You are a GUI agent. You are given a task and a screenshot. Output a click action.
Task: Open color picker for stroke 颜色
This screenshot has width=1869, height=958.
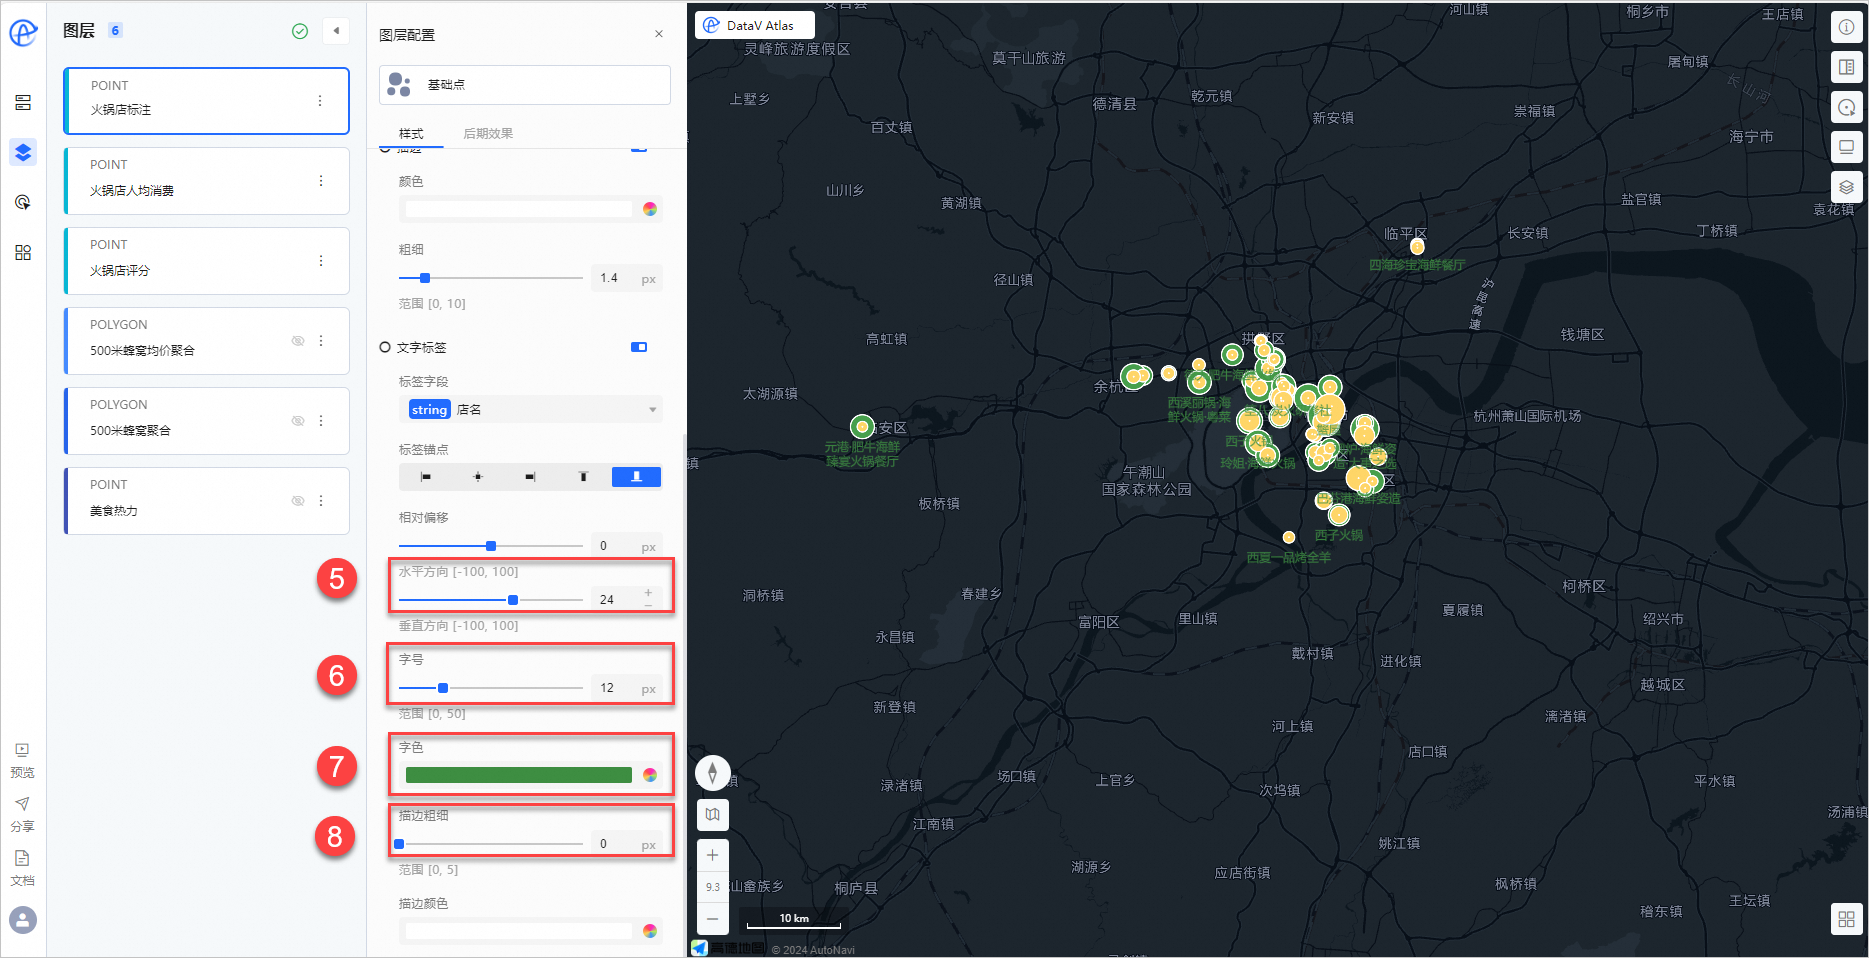(650, 209)
